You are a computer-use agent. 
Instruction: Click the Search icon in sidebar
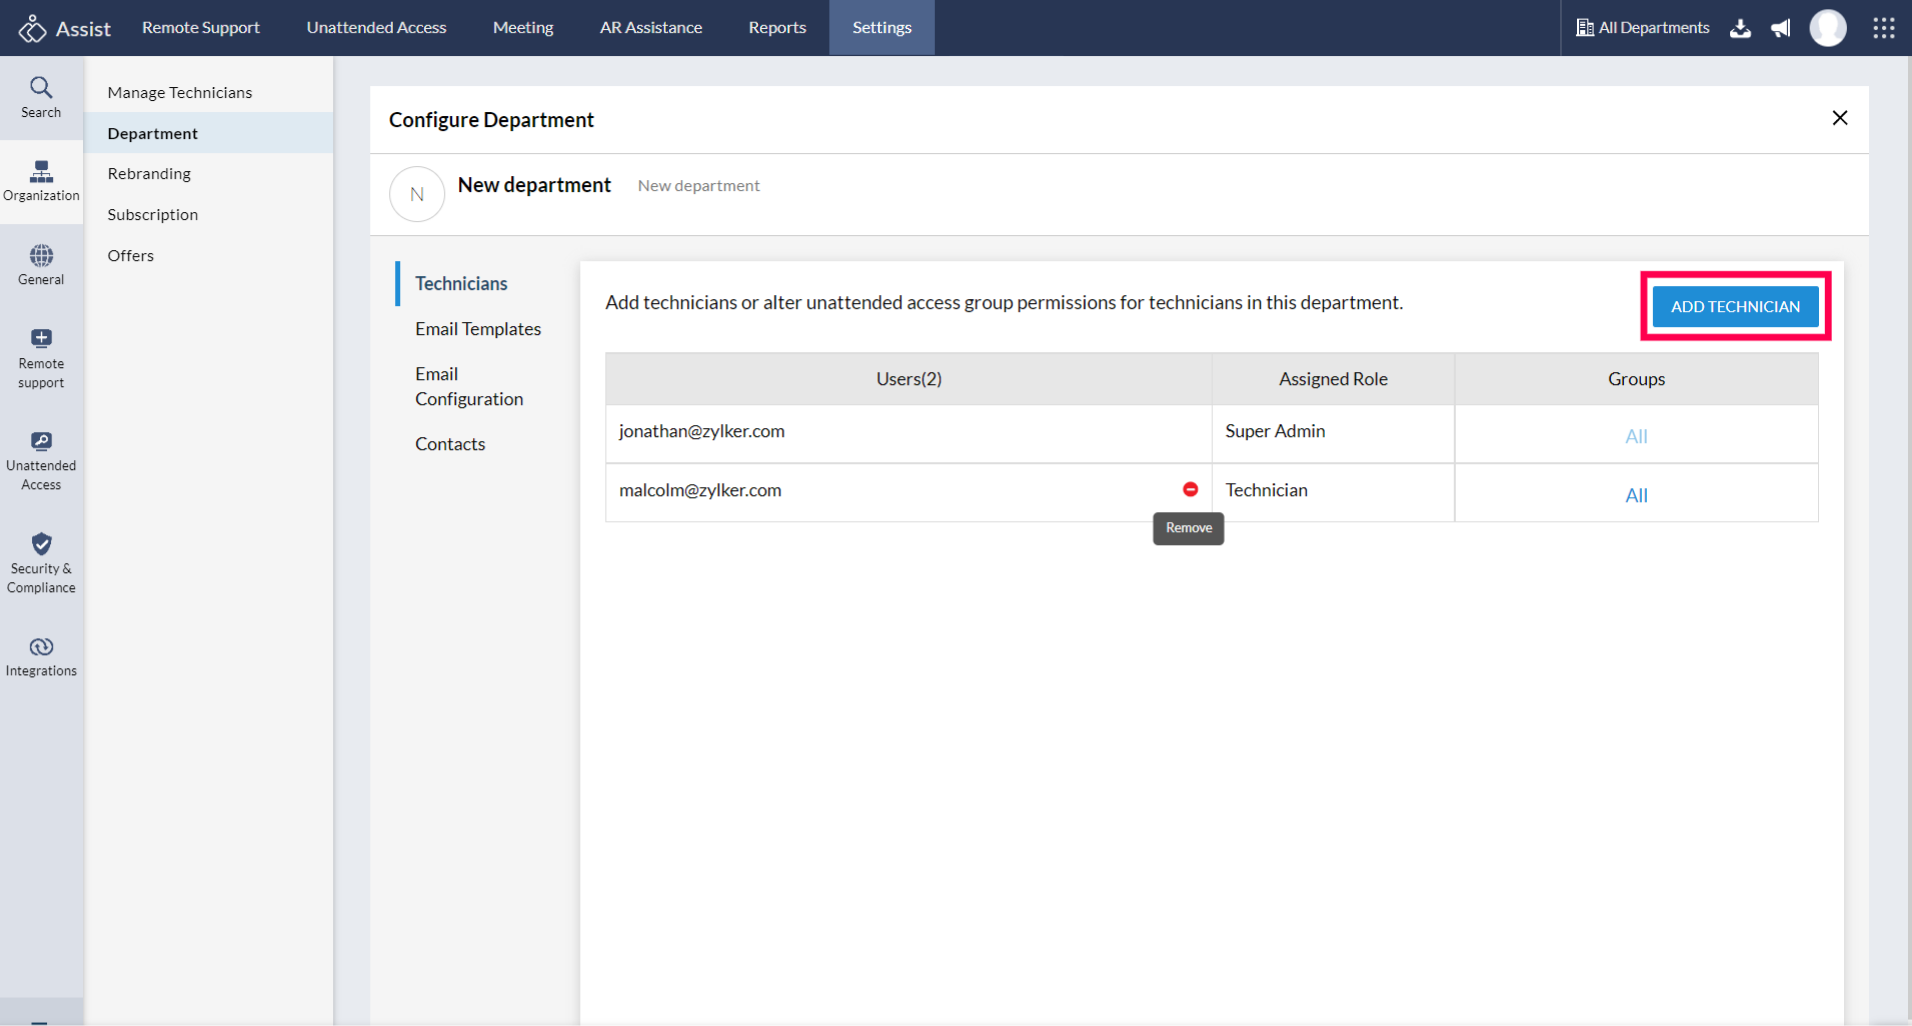click(x=41, y=97)
